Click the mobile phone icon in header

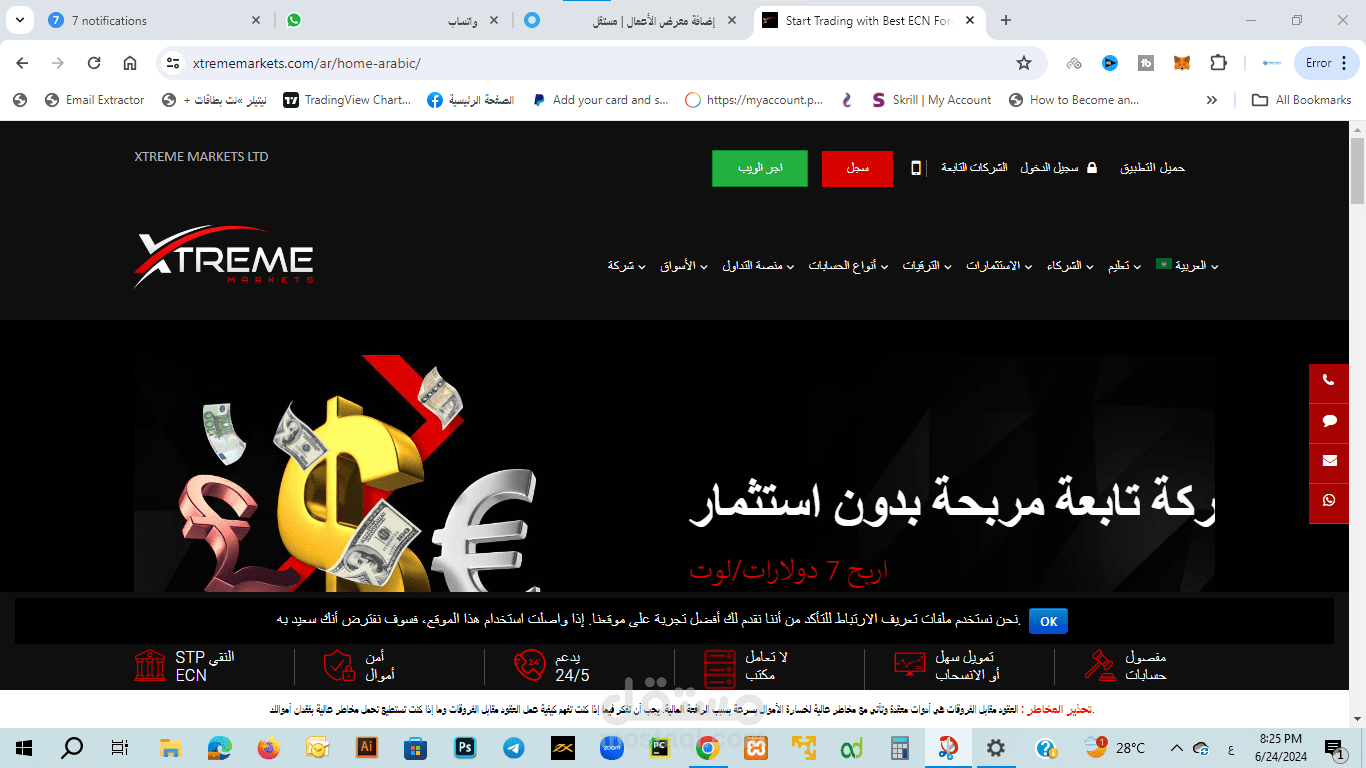click(x=916, y=168)
